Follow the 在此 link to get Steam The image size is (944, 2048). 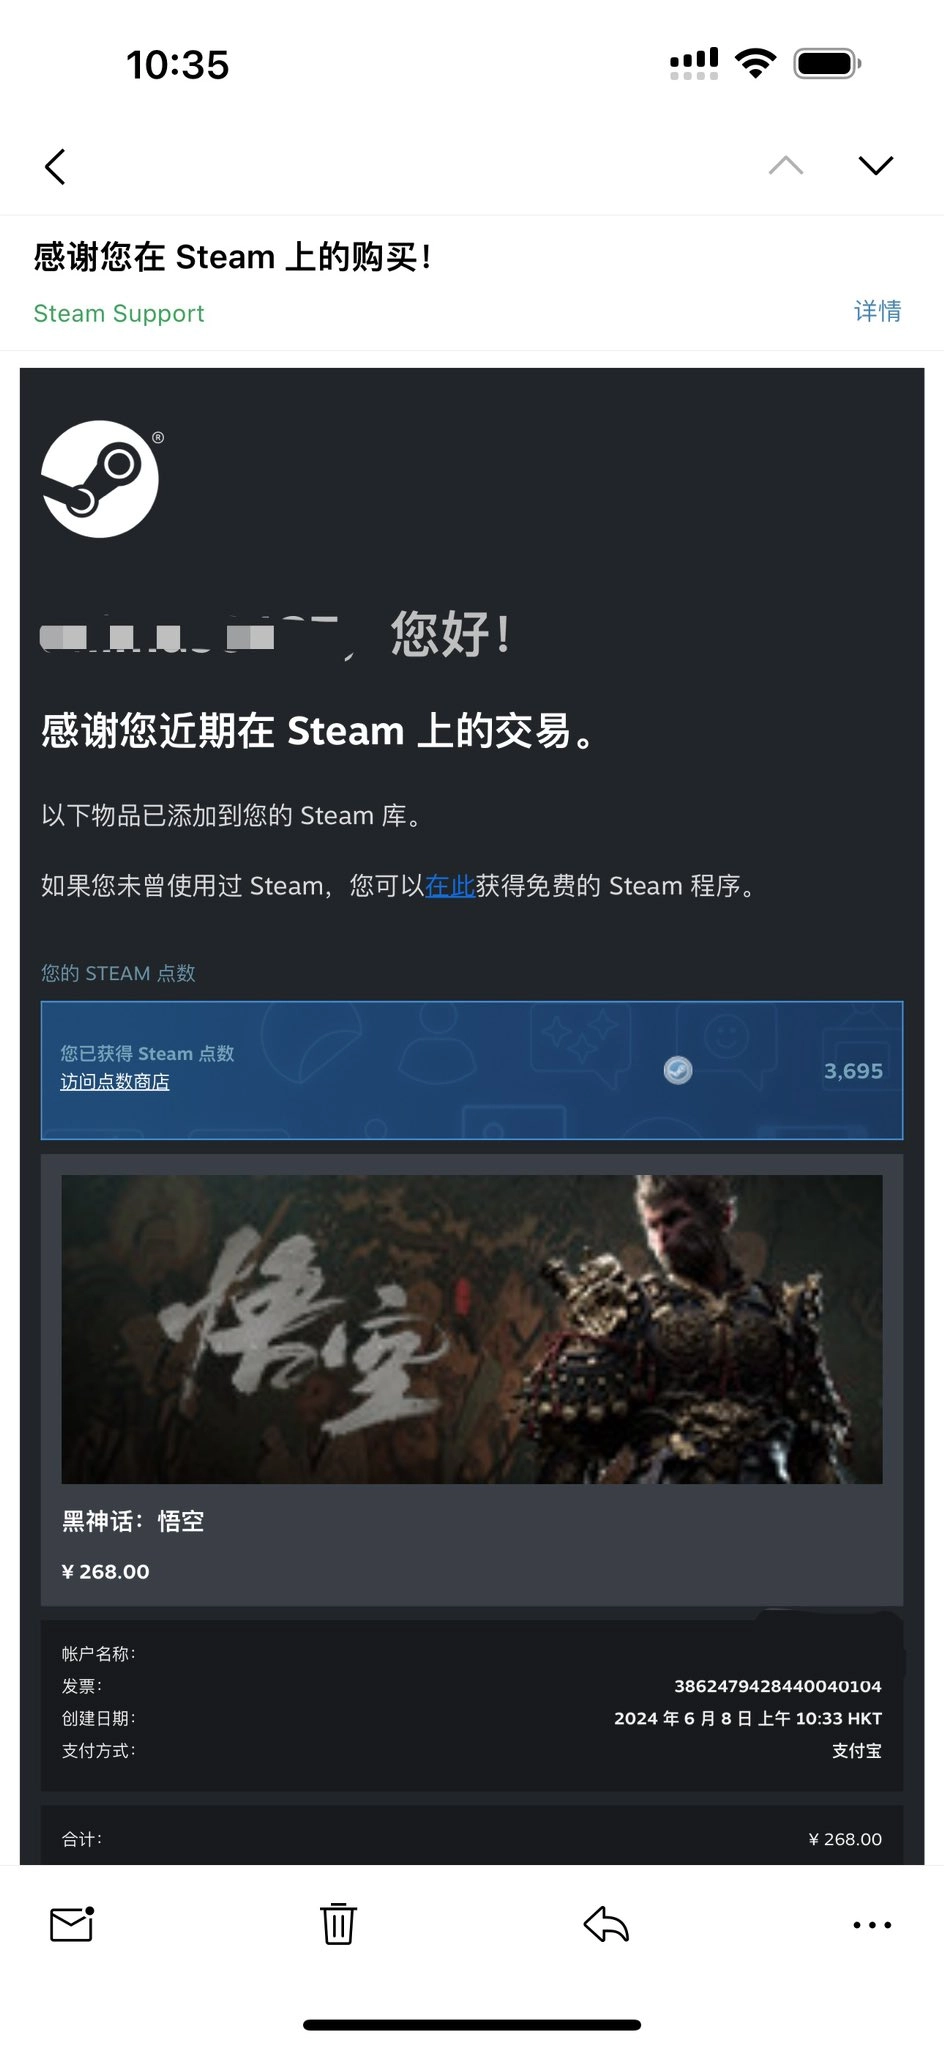coord(450,886)
